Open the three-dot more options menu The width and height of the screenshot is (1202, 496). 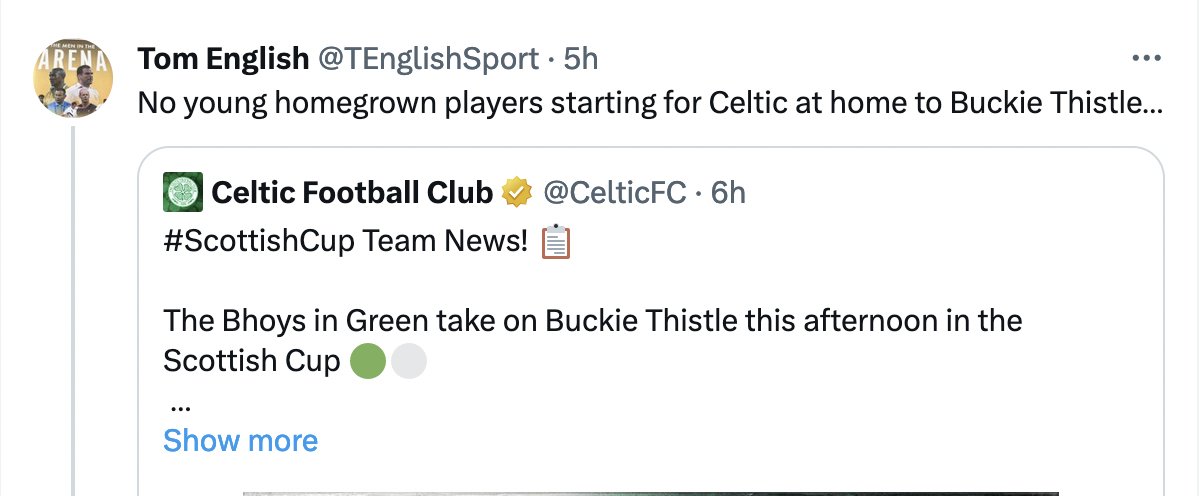pos(1146,59)
